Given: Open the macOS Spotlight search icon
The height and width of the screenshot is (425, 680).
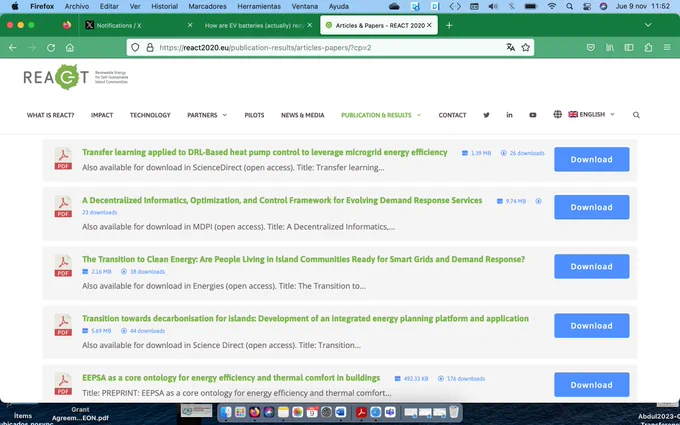Looking at the screenshot, I should [x=569, y=7].
